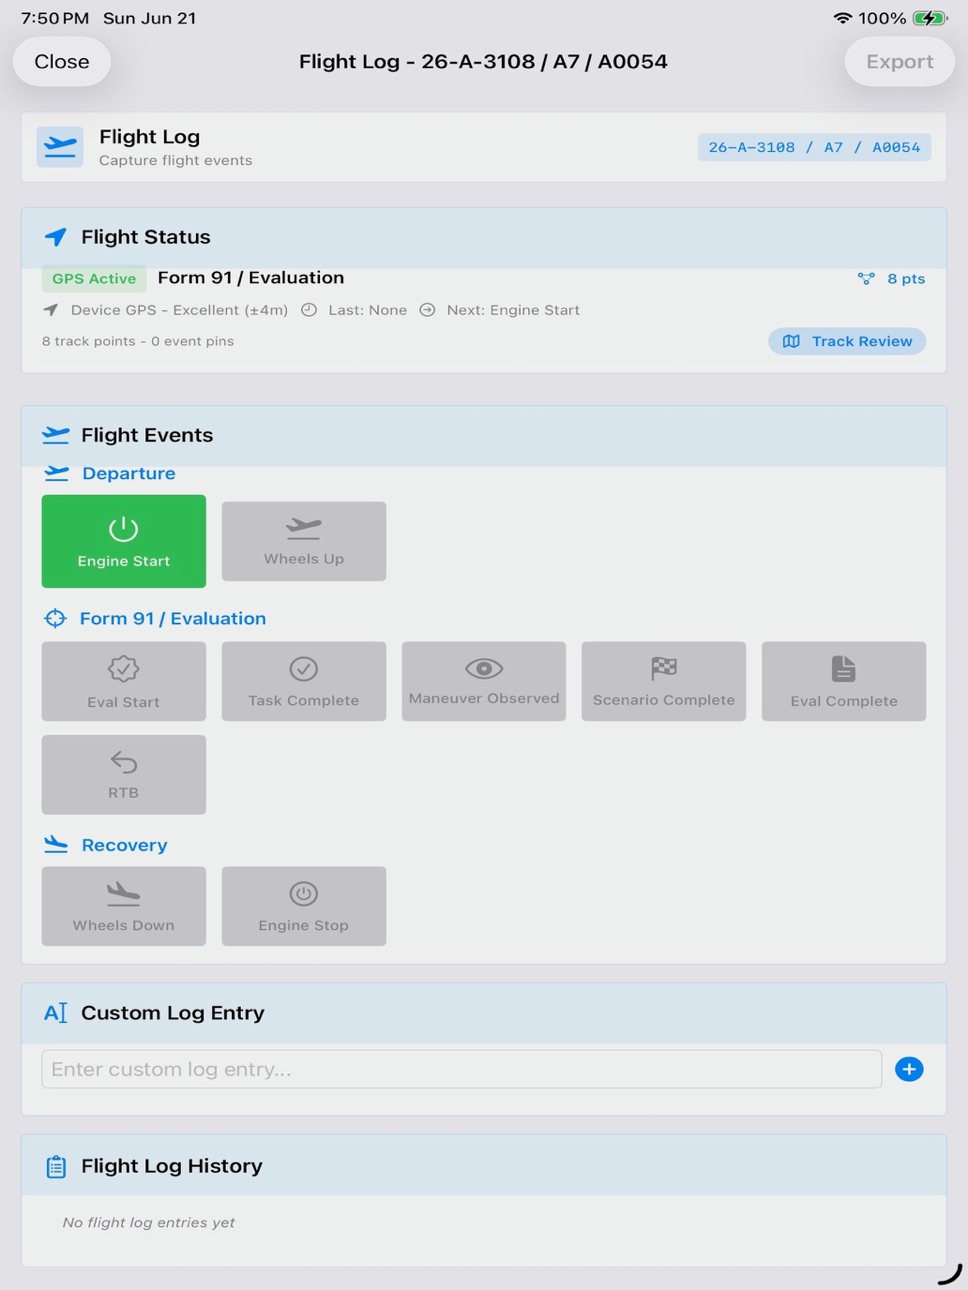
Task: Tap the battery charging status icon
Action: point(930,18)
